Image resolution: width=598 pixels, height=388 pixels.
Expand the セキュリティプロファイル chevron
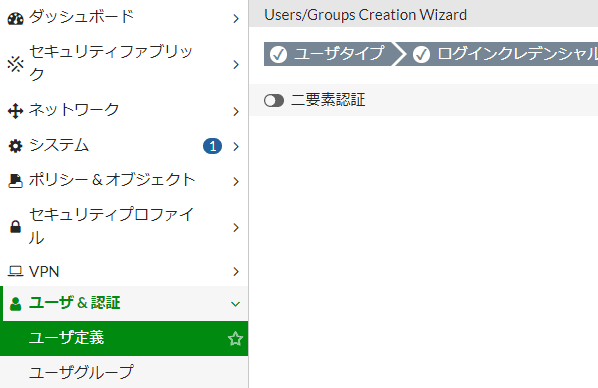point(236,227)
